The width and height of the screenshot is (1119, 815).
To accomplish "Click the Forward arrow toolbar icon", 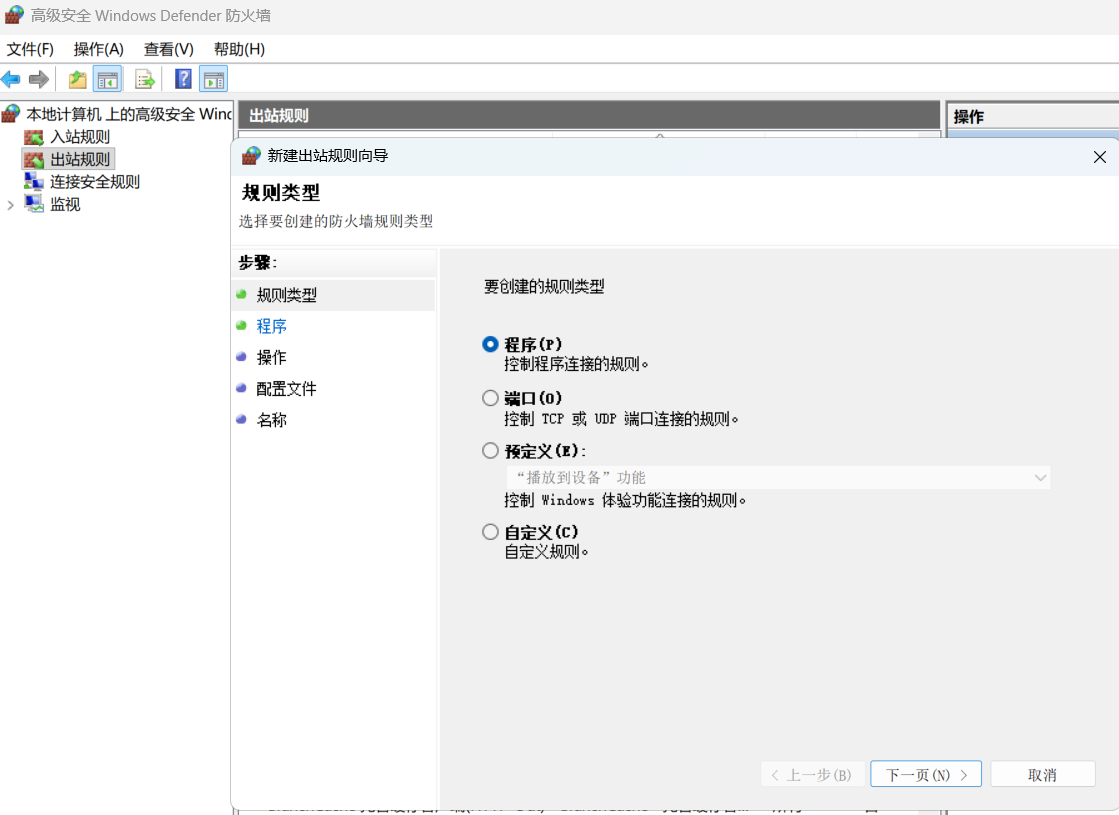I will pos(39,79).
